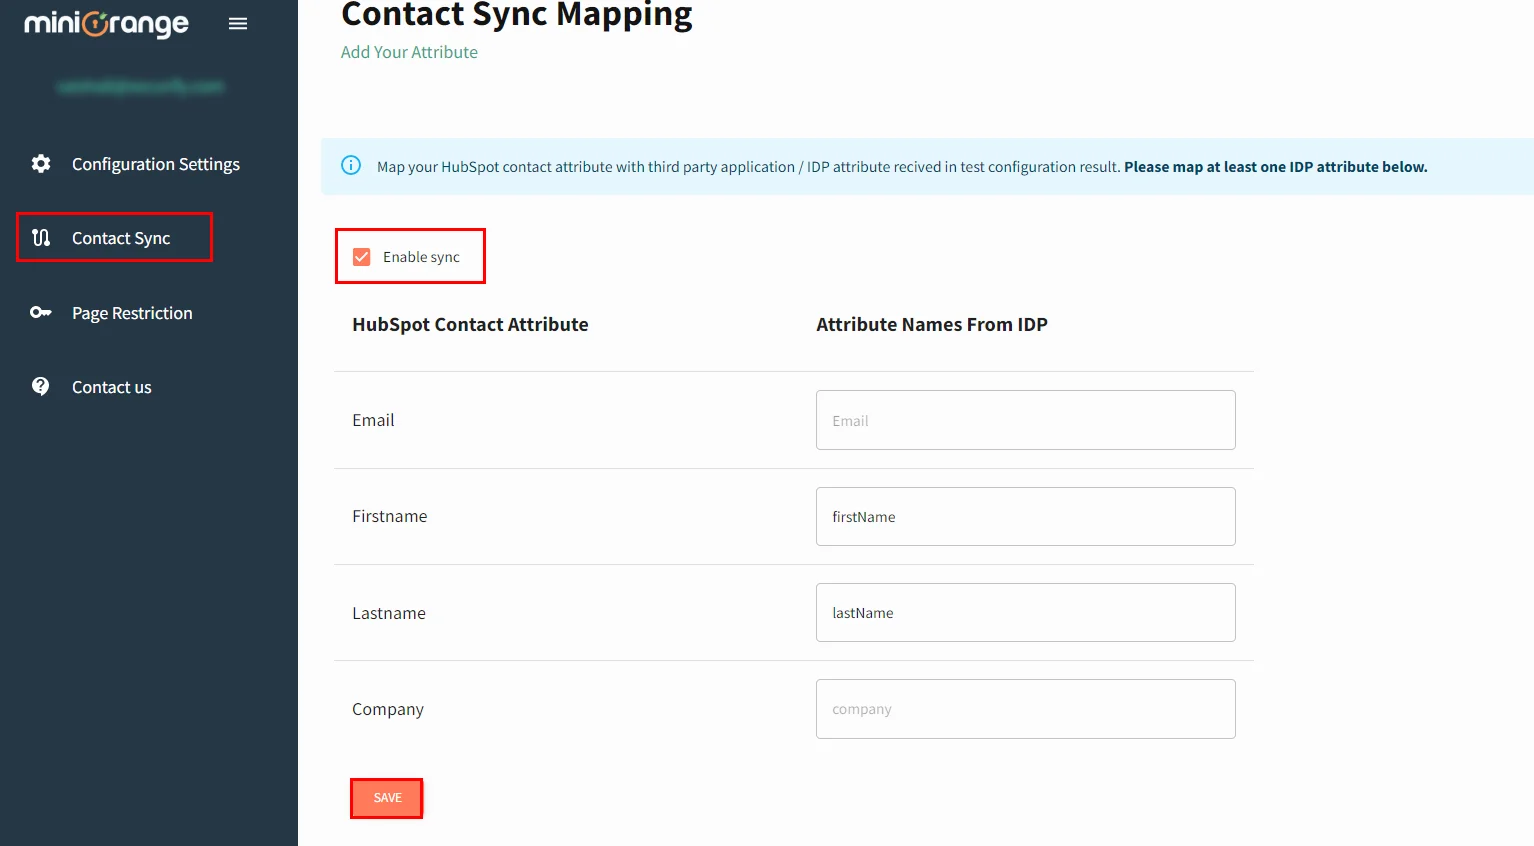Screen dimensions: 1534x846
Task: Click the Firstname row label
Action: [389, 516]
